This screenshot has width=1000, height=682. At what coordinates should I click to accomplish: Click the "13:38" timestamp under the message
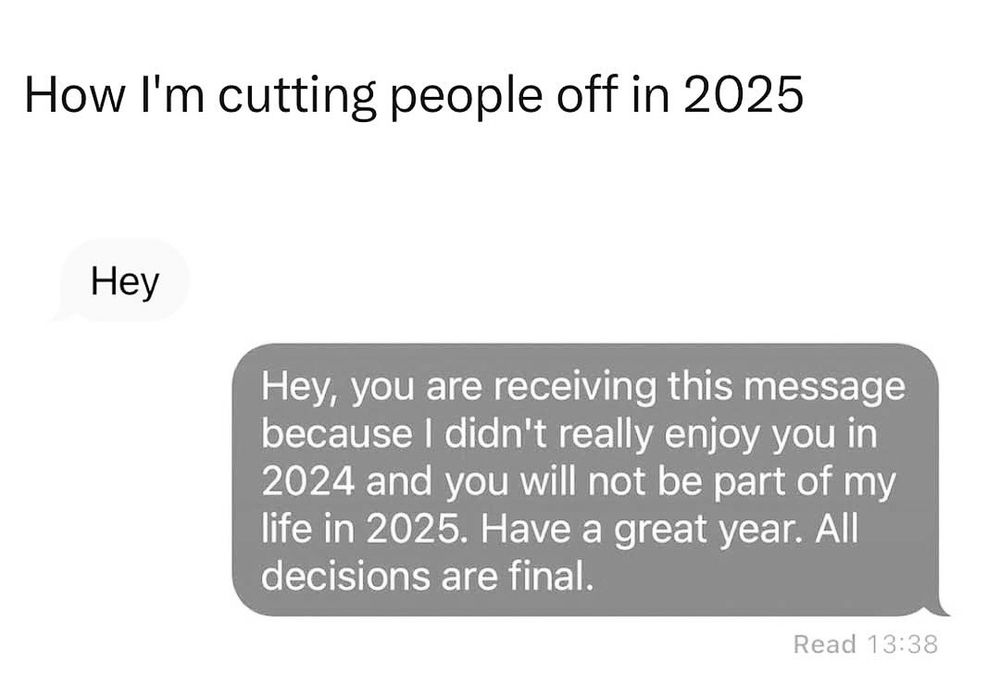902,644
